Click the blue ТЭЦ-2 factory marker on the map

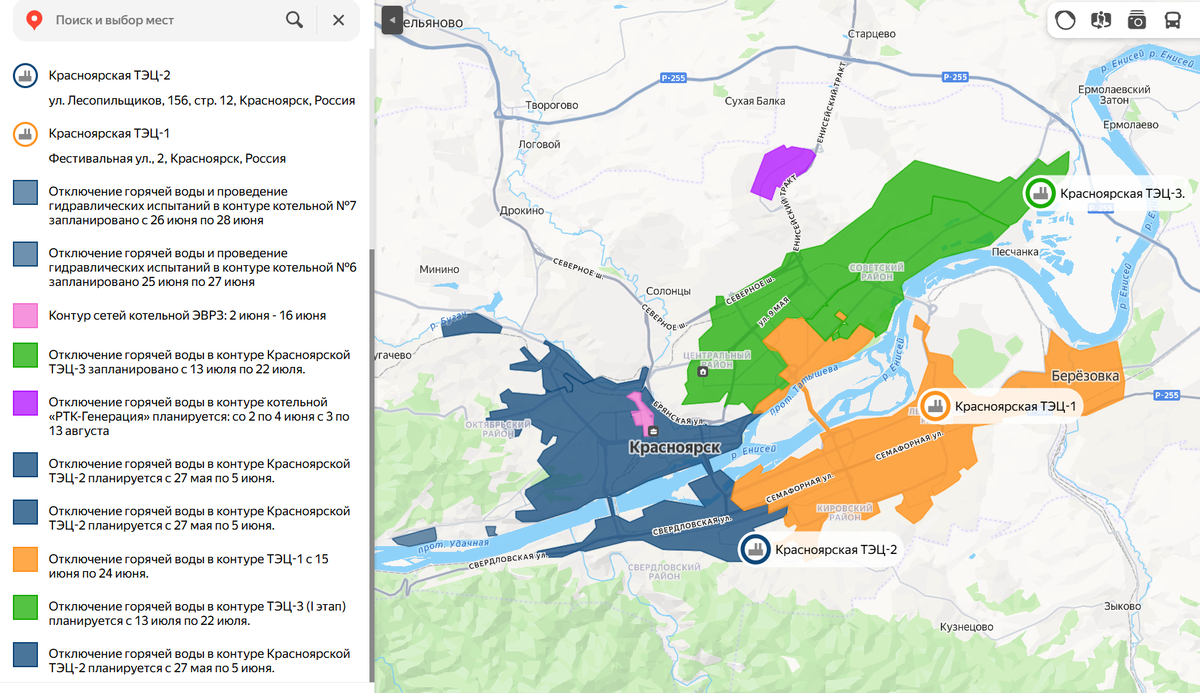[755, 548]
